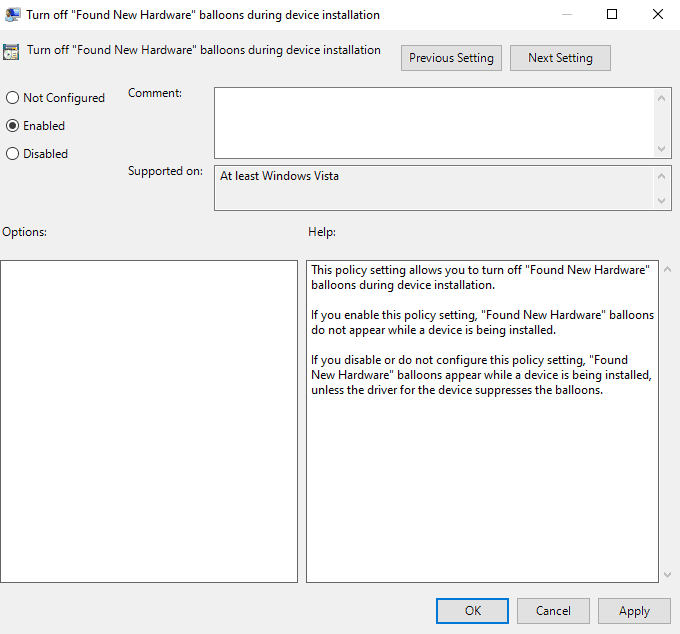Confirm with the OK button
This screenshot has height=634, width=680.
coord(472,611)
